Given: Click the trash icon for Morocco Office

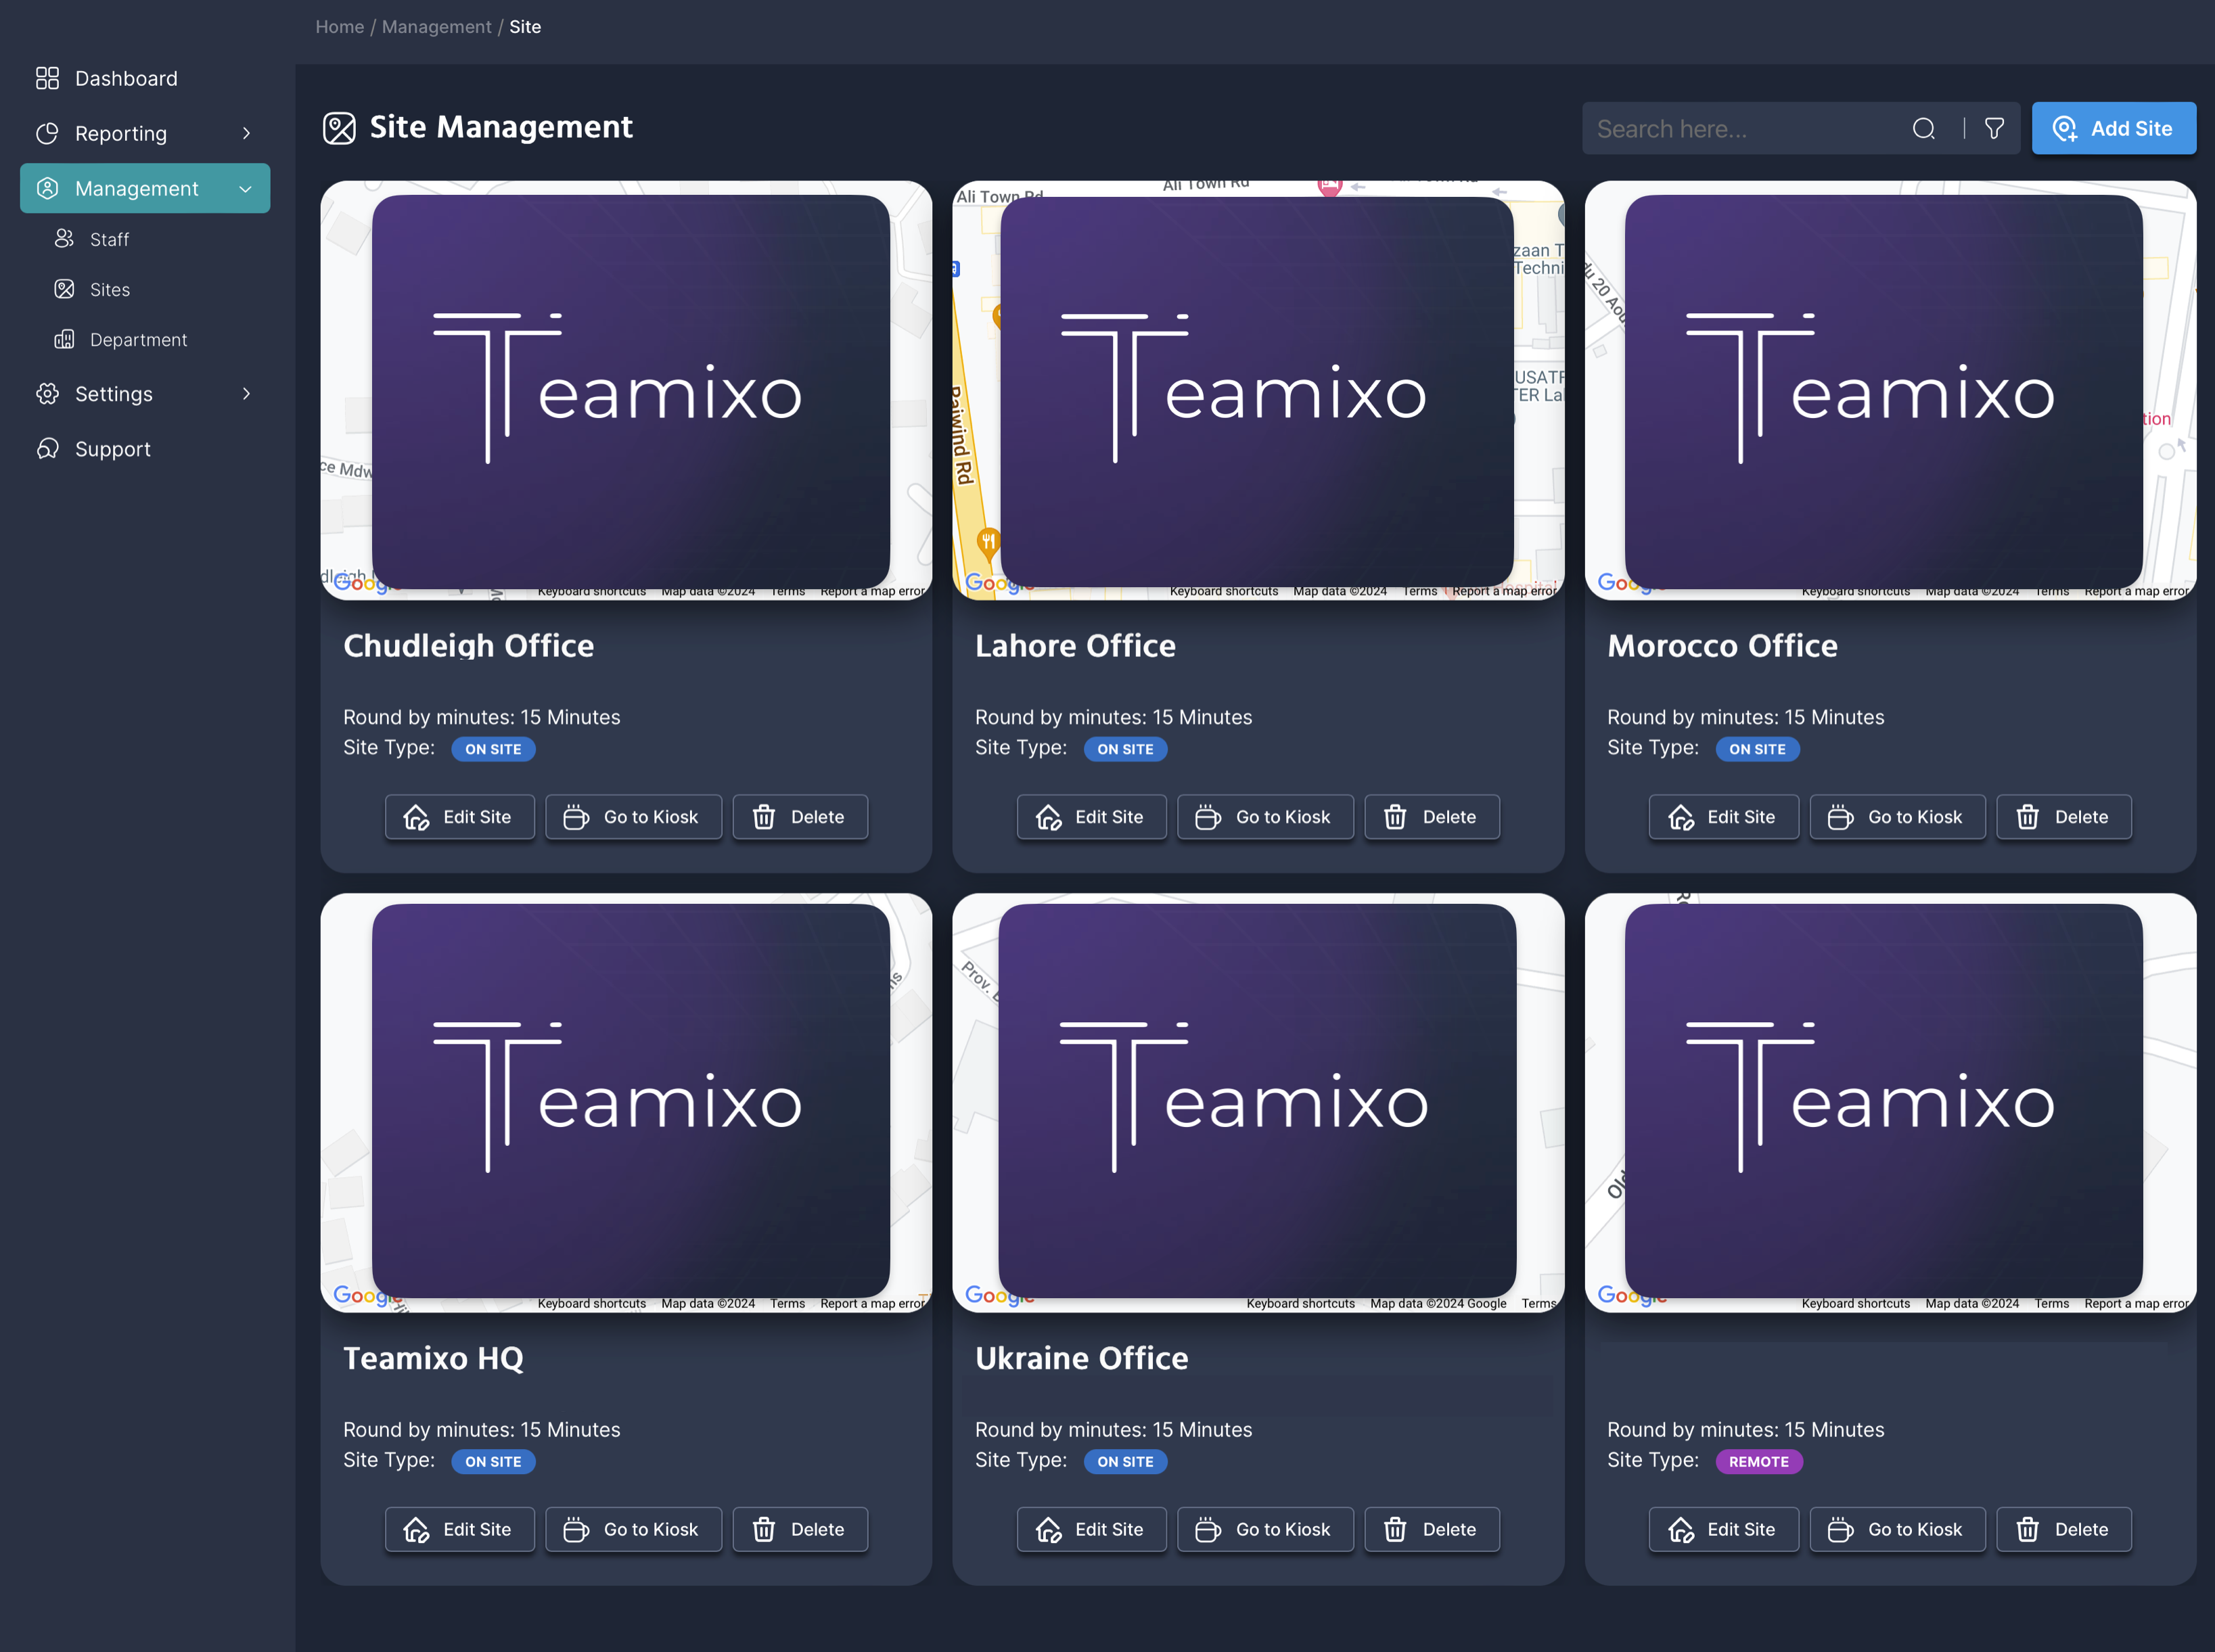Looking at the screenshot, I should [x=2028, y=817].
